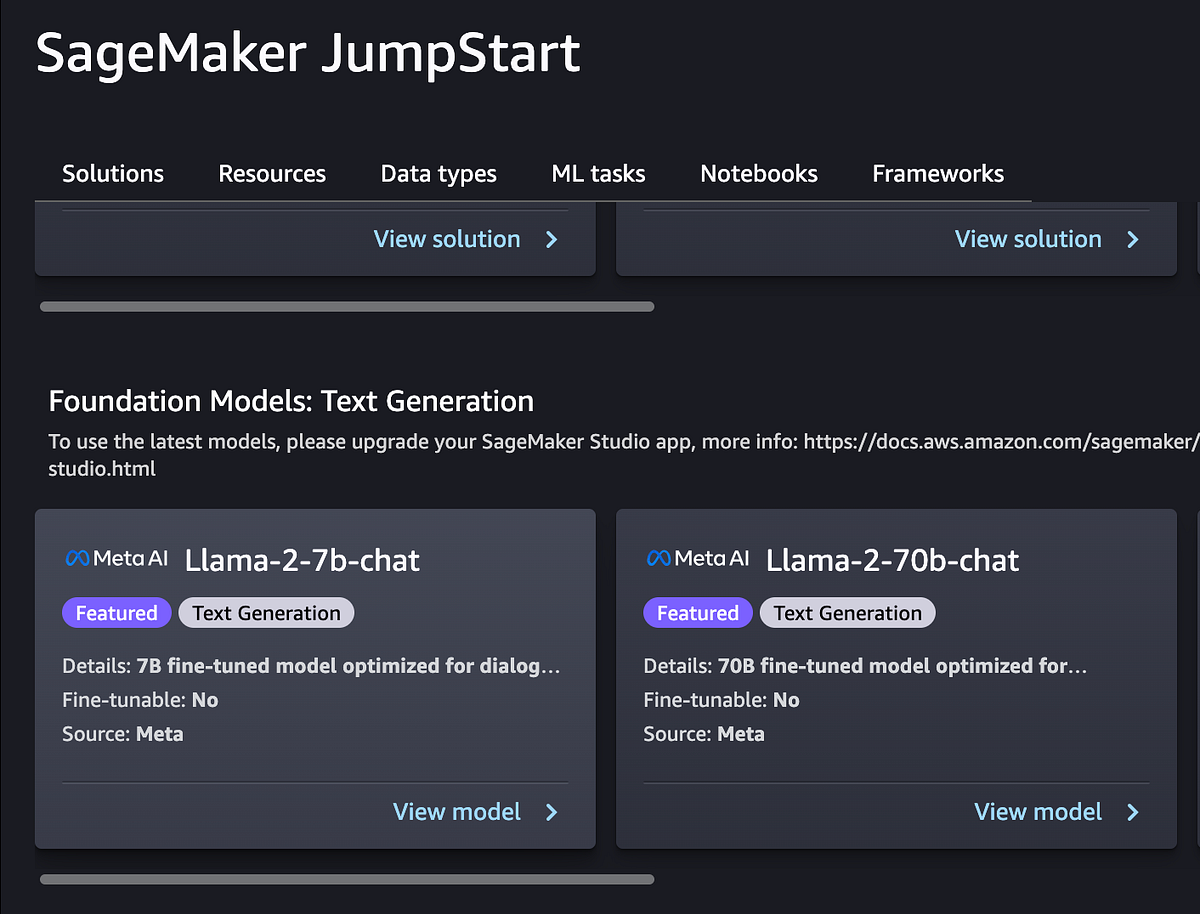The width and height of the screenshot is (1200, 914).
Task: Switch to the Notebooks tab
Action: (x=758, y=173)
